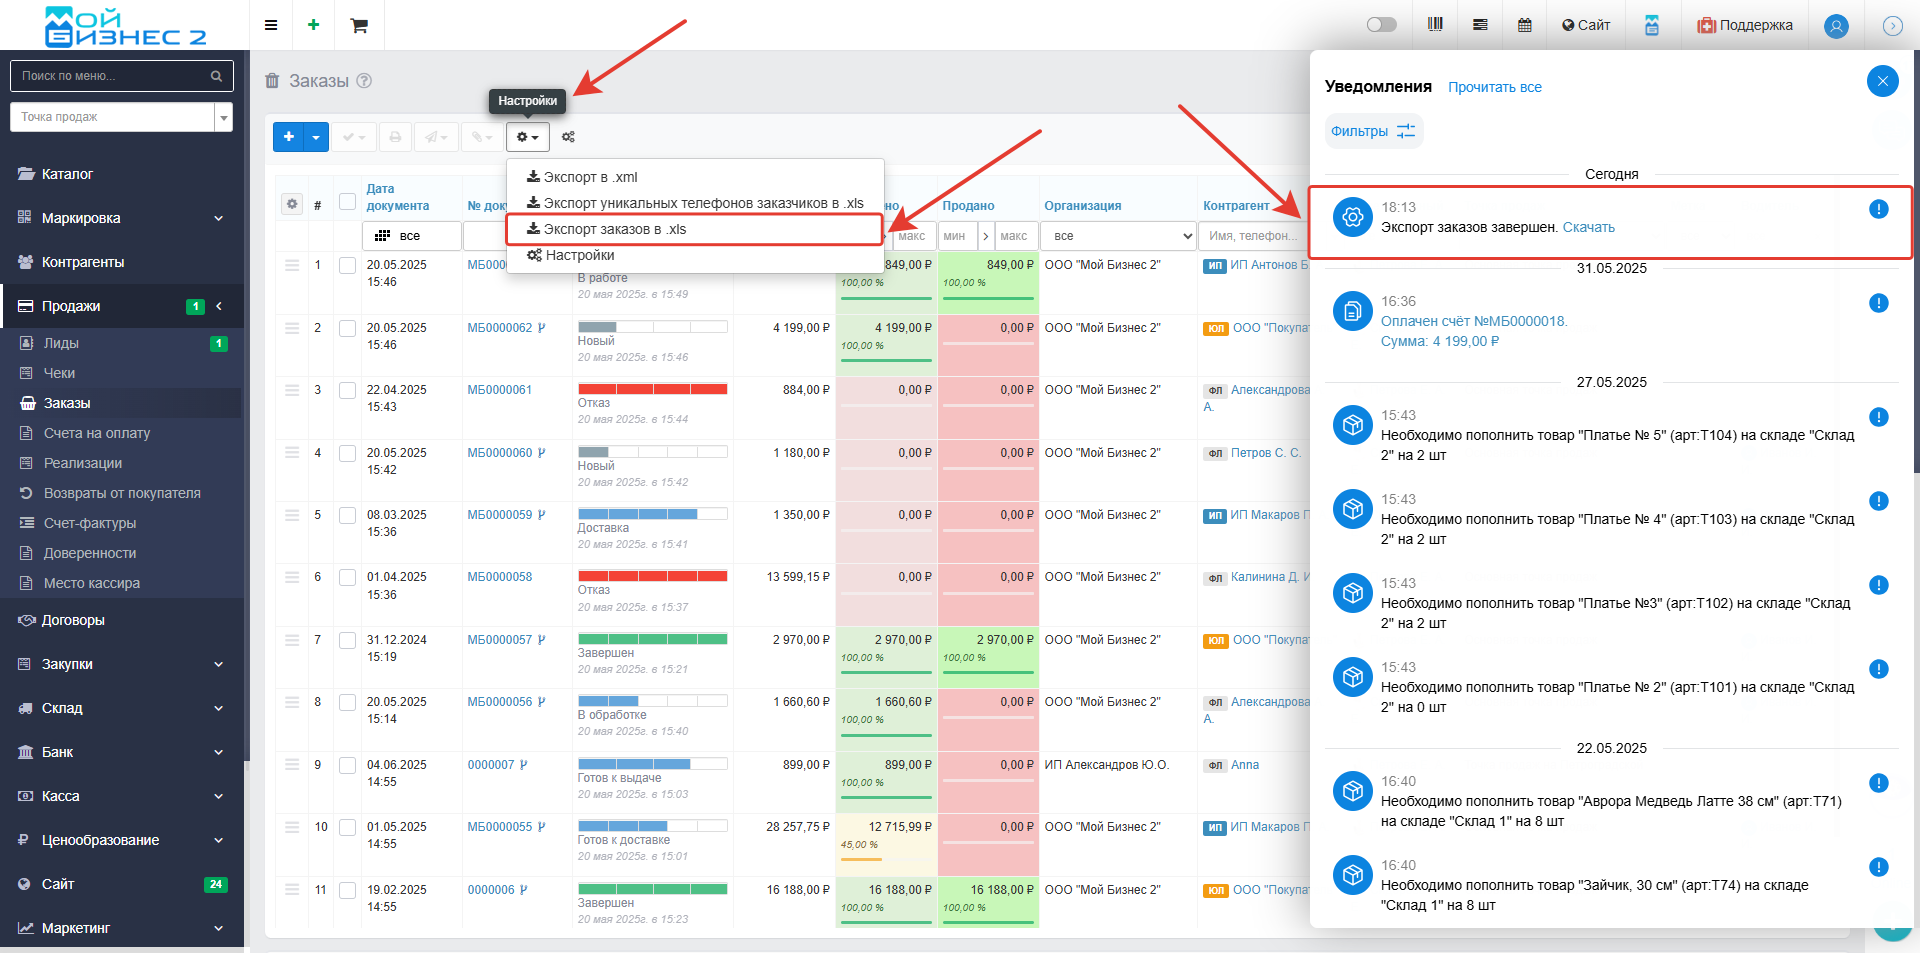This screenshot has width=1920, height=953.
Task: Click the print icon in orders toolbar
Action: coord(395,137)
